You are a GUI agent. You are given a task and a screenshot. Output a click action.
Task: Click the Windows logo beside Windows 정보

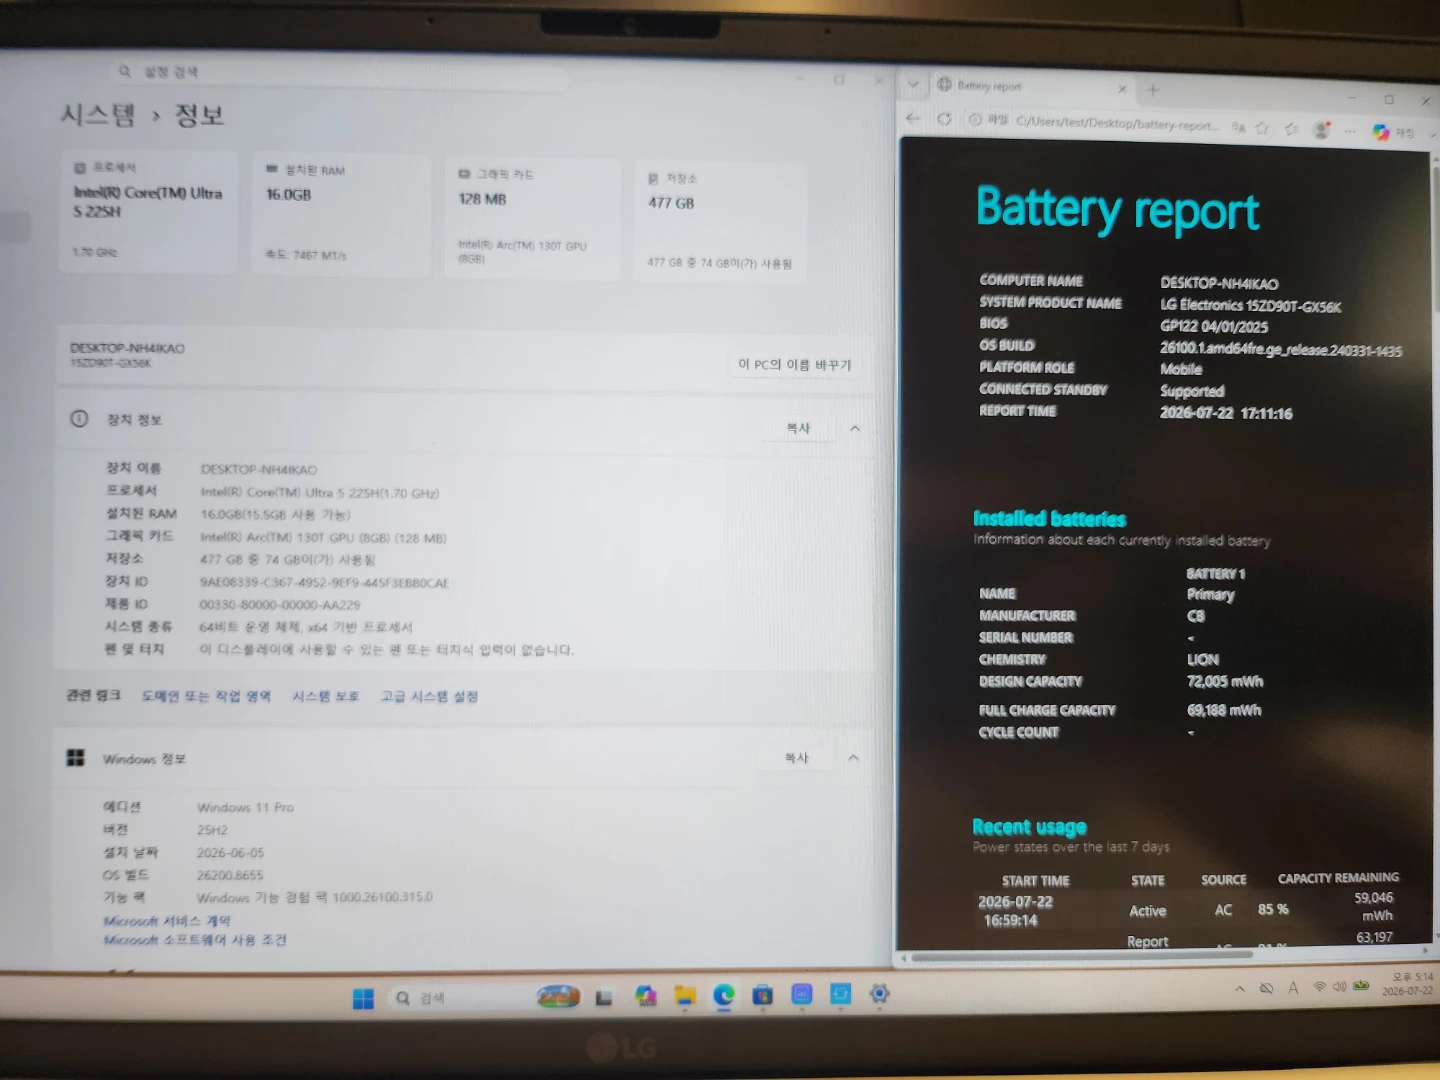(x=75, y=758)
